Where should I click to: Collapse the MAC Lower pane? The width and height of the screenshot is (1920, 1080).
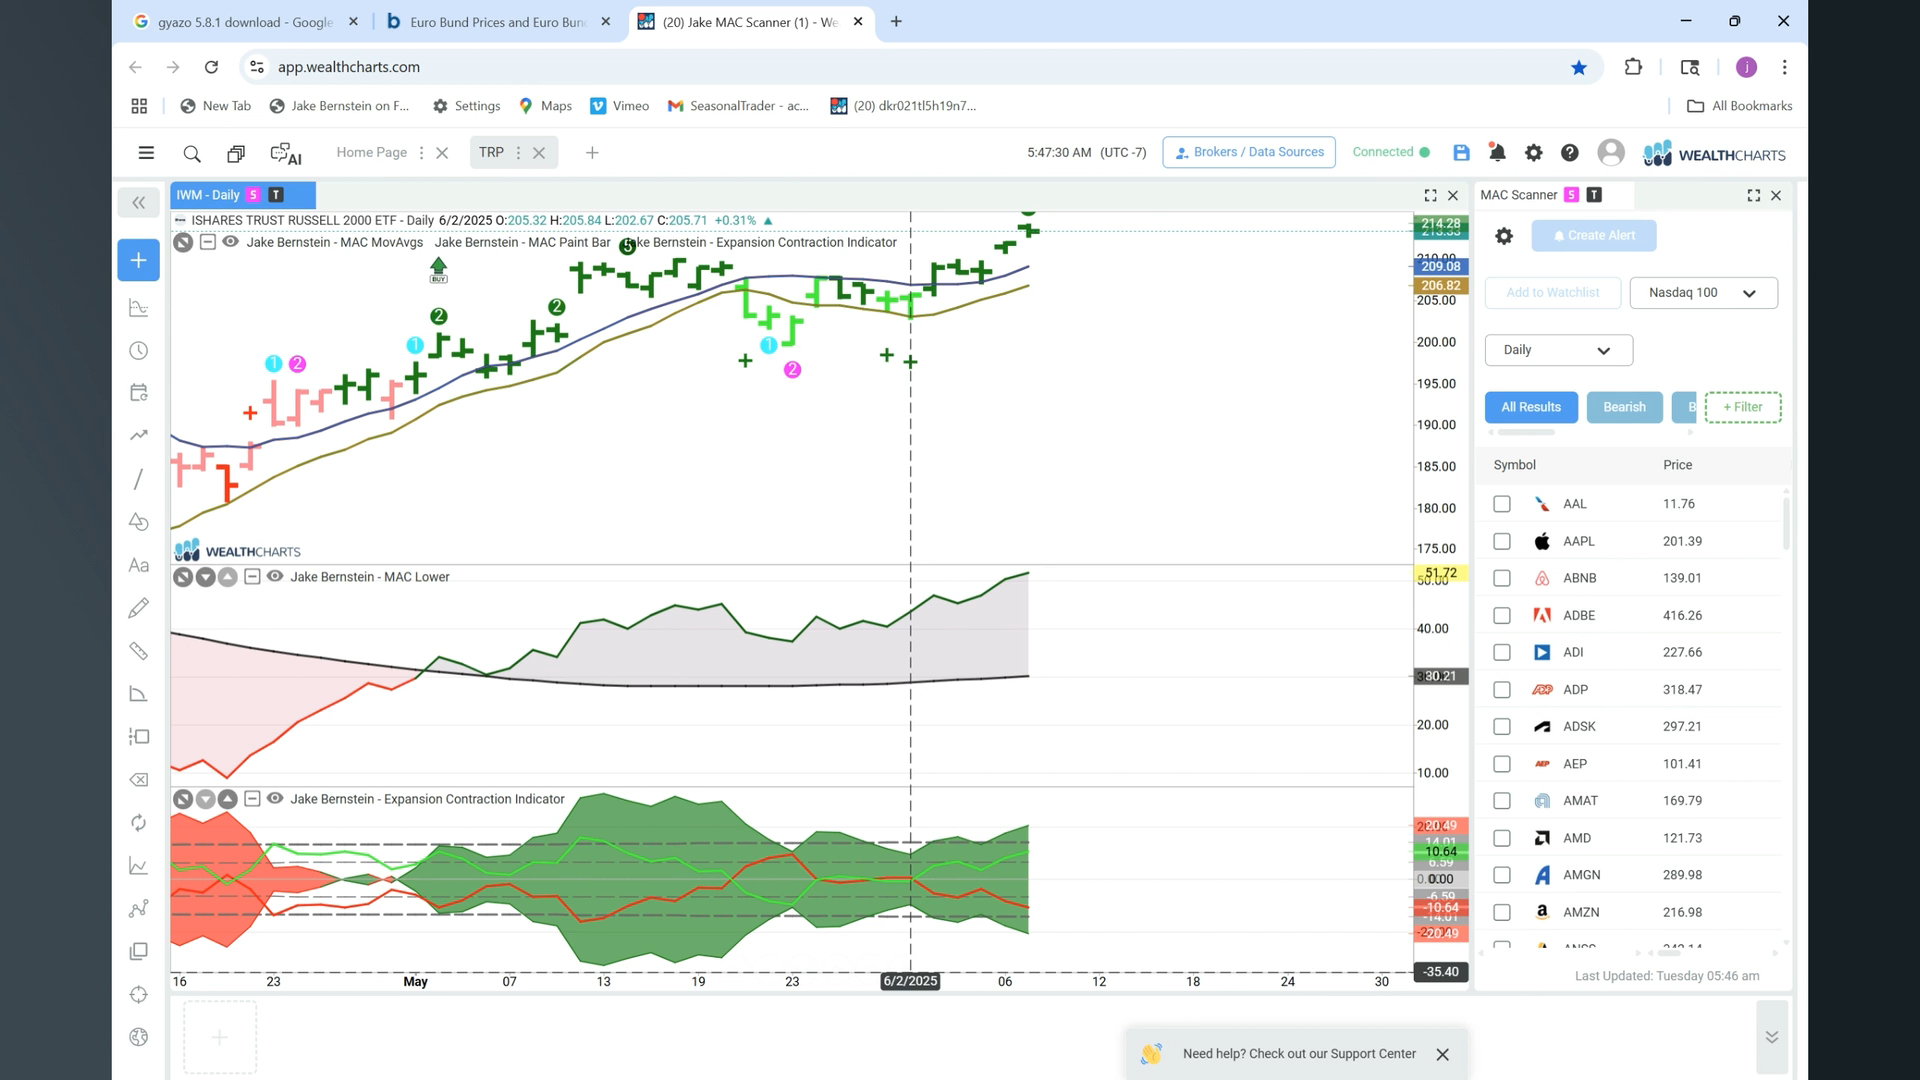coord(252,576)
